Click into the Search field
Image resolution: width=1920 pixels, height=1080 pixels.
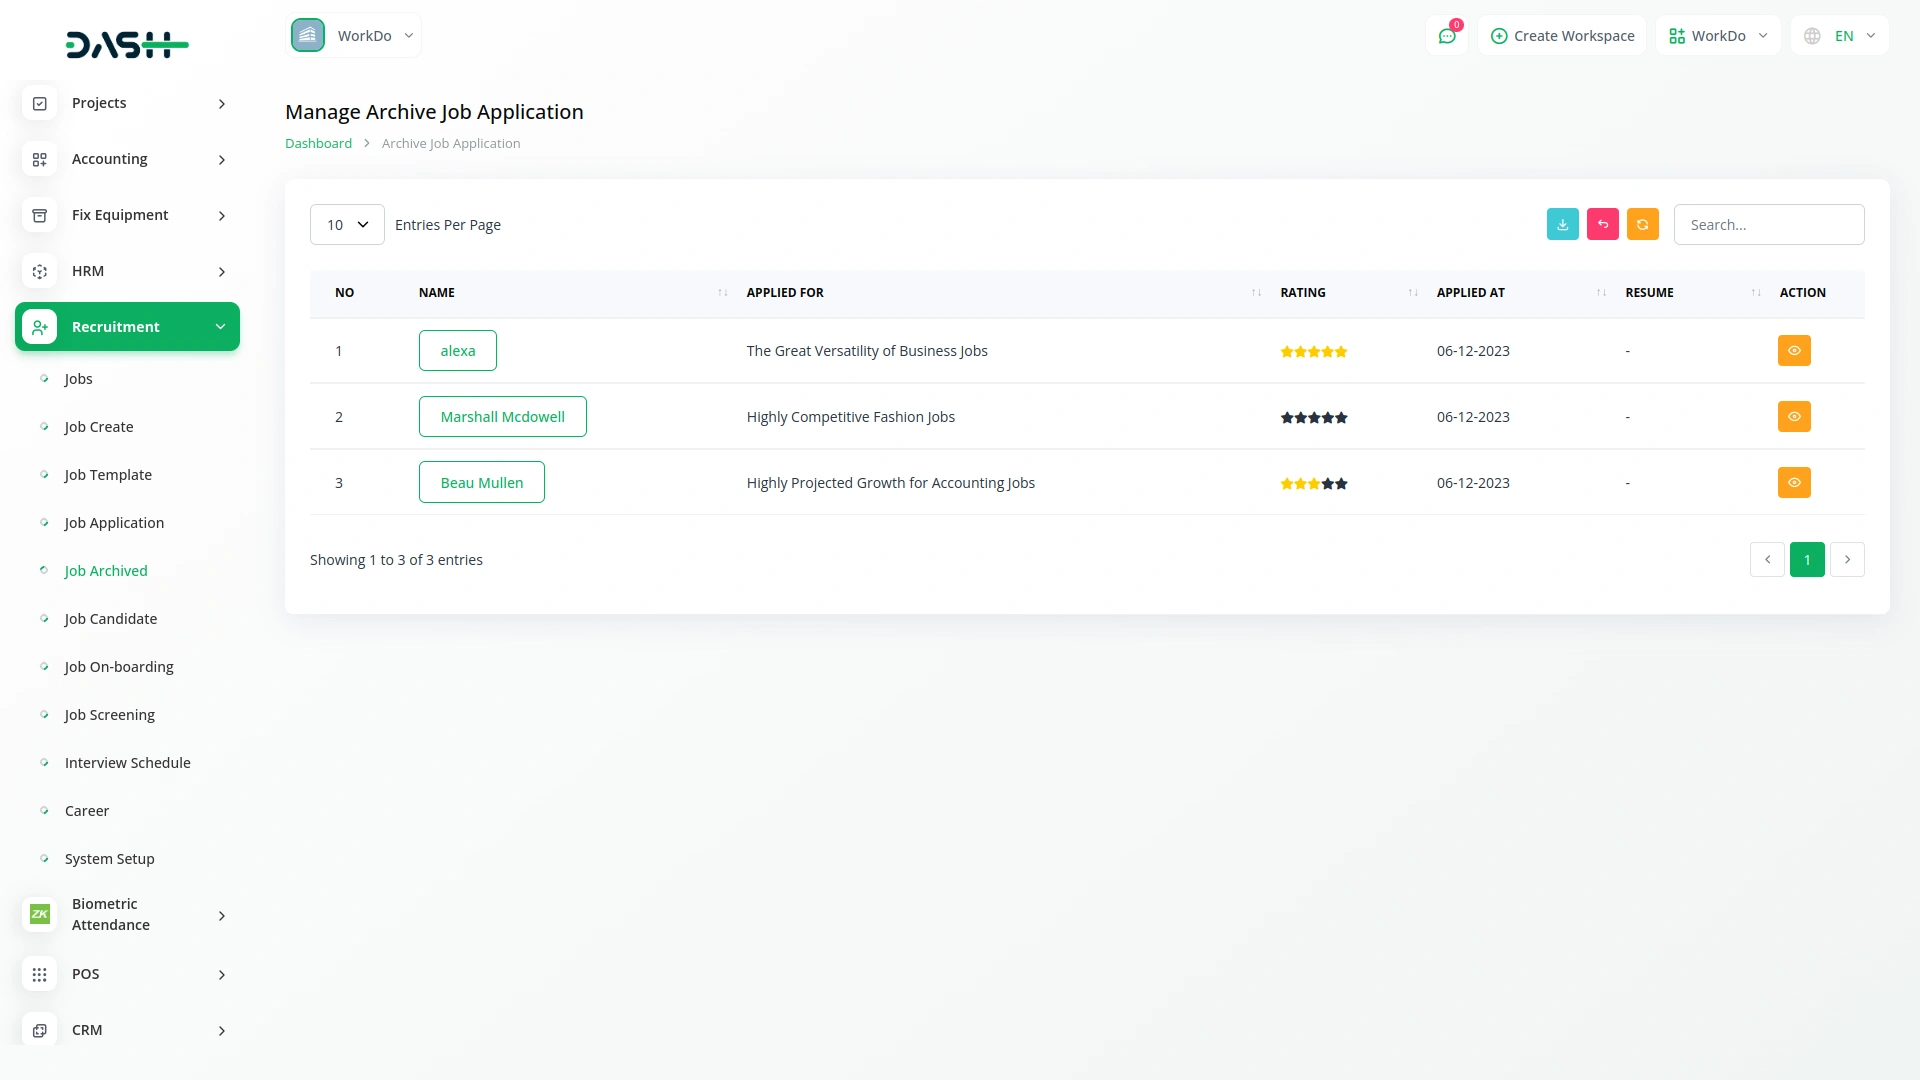[1769, 225]
